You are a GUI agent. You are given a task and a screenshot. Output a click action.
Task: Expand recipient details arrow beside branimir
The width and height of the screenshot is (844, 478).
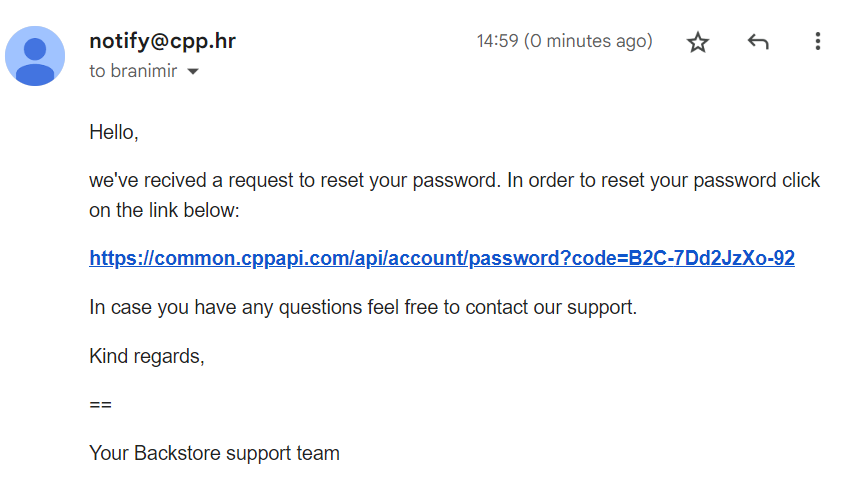193,71
